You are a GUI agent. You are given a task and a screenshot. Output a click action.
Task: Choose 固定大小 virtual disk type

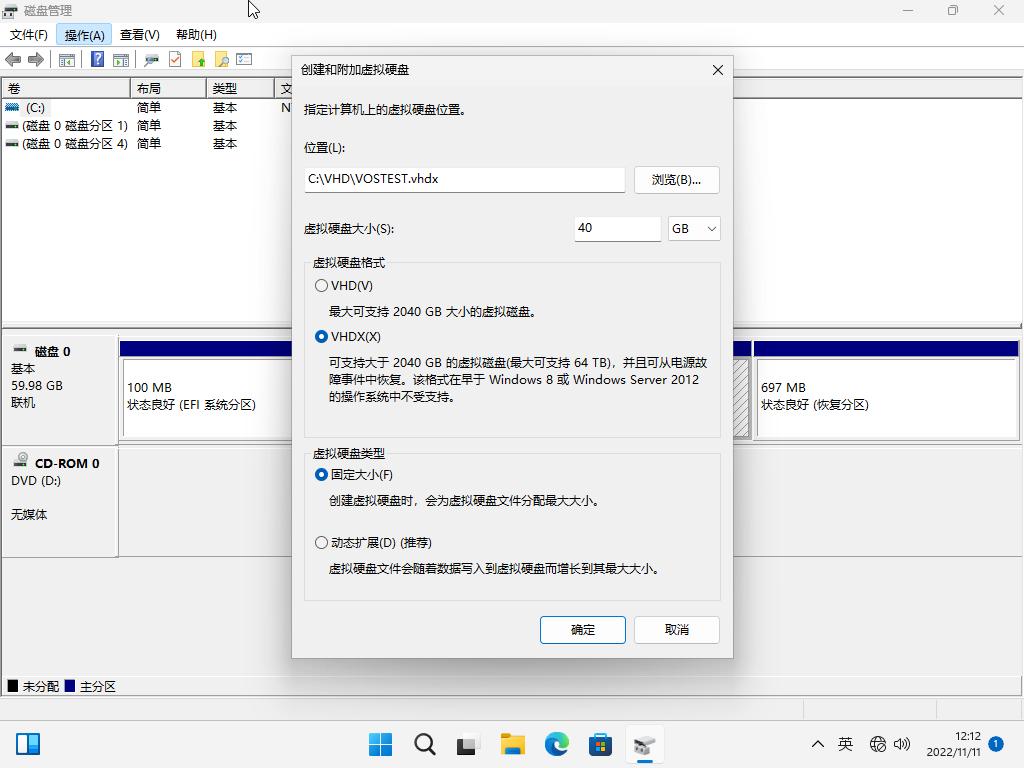(x=321, y=474)
